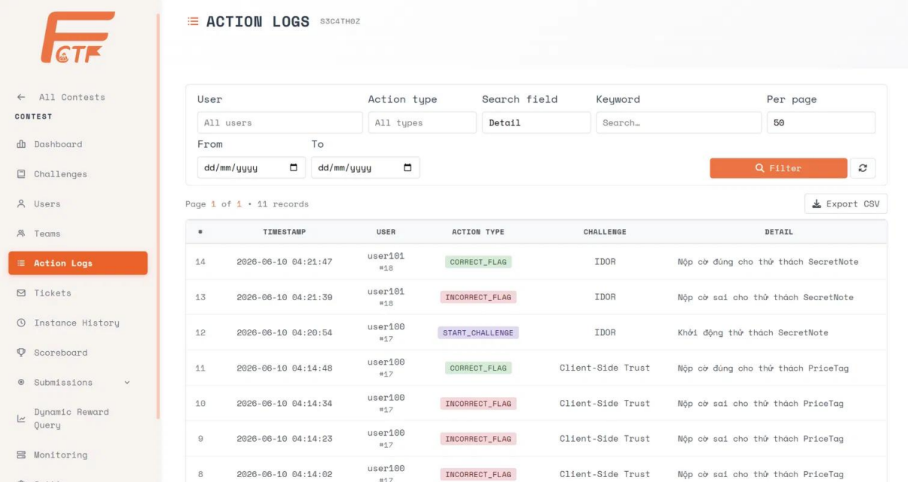Click the From date input
908x482 pixels.
click(x=251, y=167)
